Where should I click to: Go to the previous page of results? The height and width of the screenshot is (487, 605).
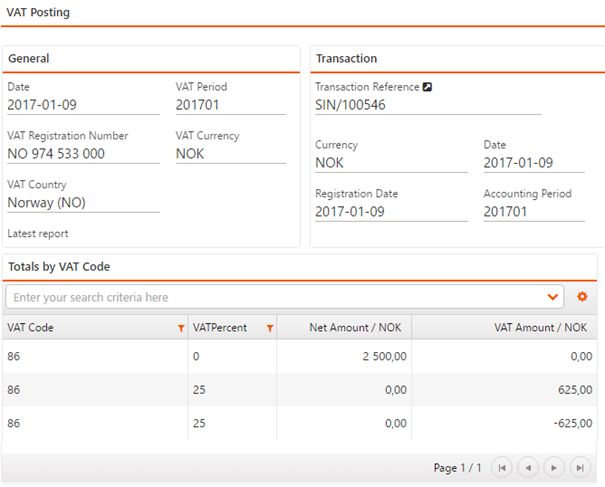point(528,467)
